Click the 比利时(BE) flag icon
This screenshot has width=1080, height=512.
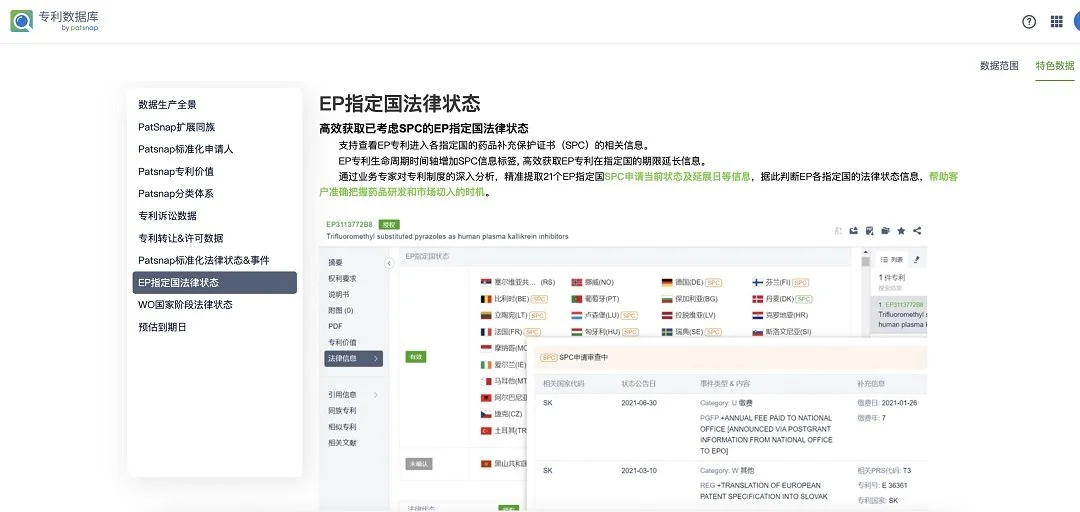point(486,299)
